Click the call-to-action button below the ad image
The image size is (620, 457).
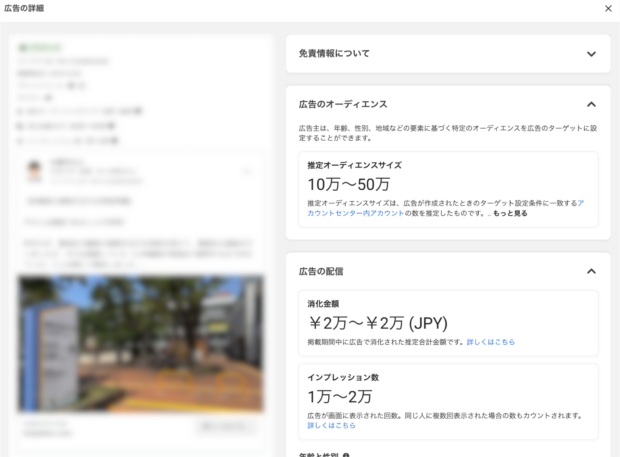coord(225,427)
